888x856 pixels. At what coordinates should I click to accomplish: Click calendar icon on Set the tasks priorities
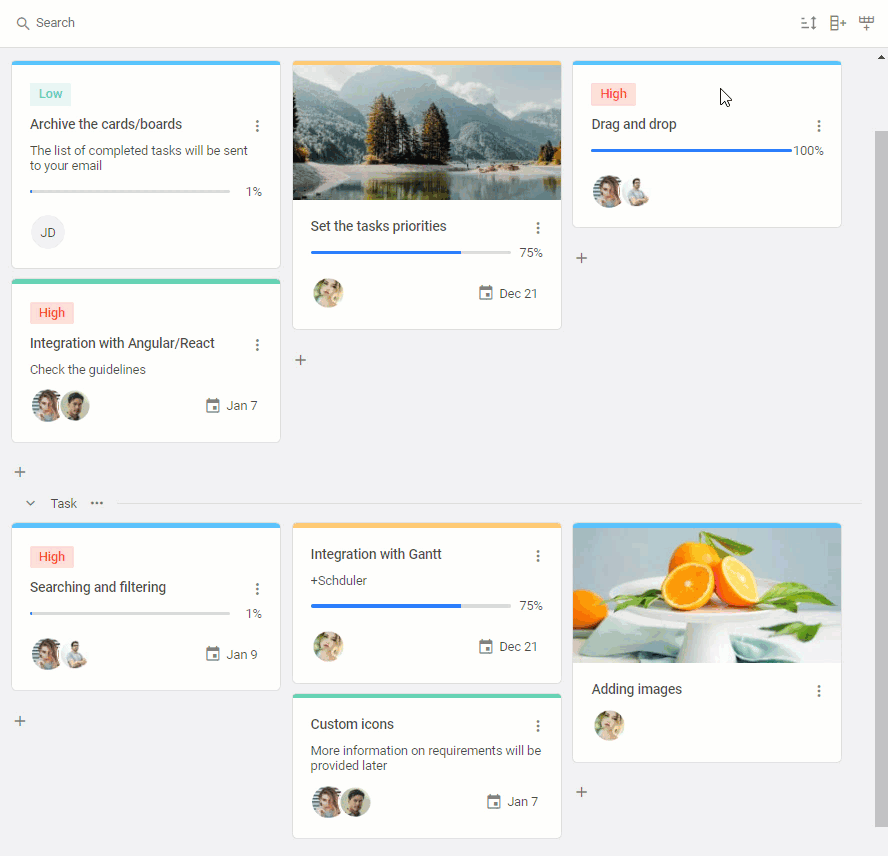pyautogui.click(x=485, y=293)
